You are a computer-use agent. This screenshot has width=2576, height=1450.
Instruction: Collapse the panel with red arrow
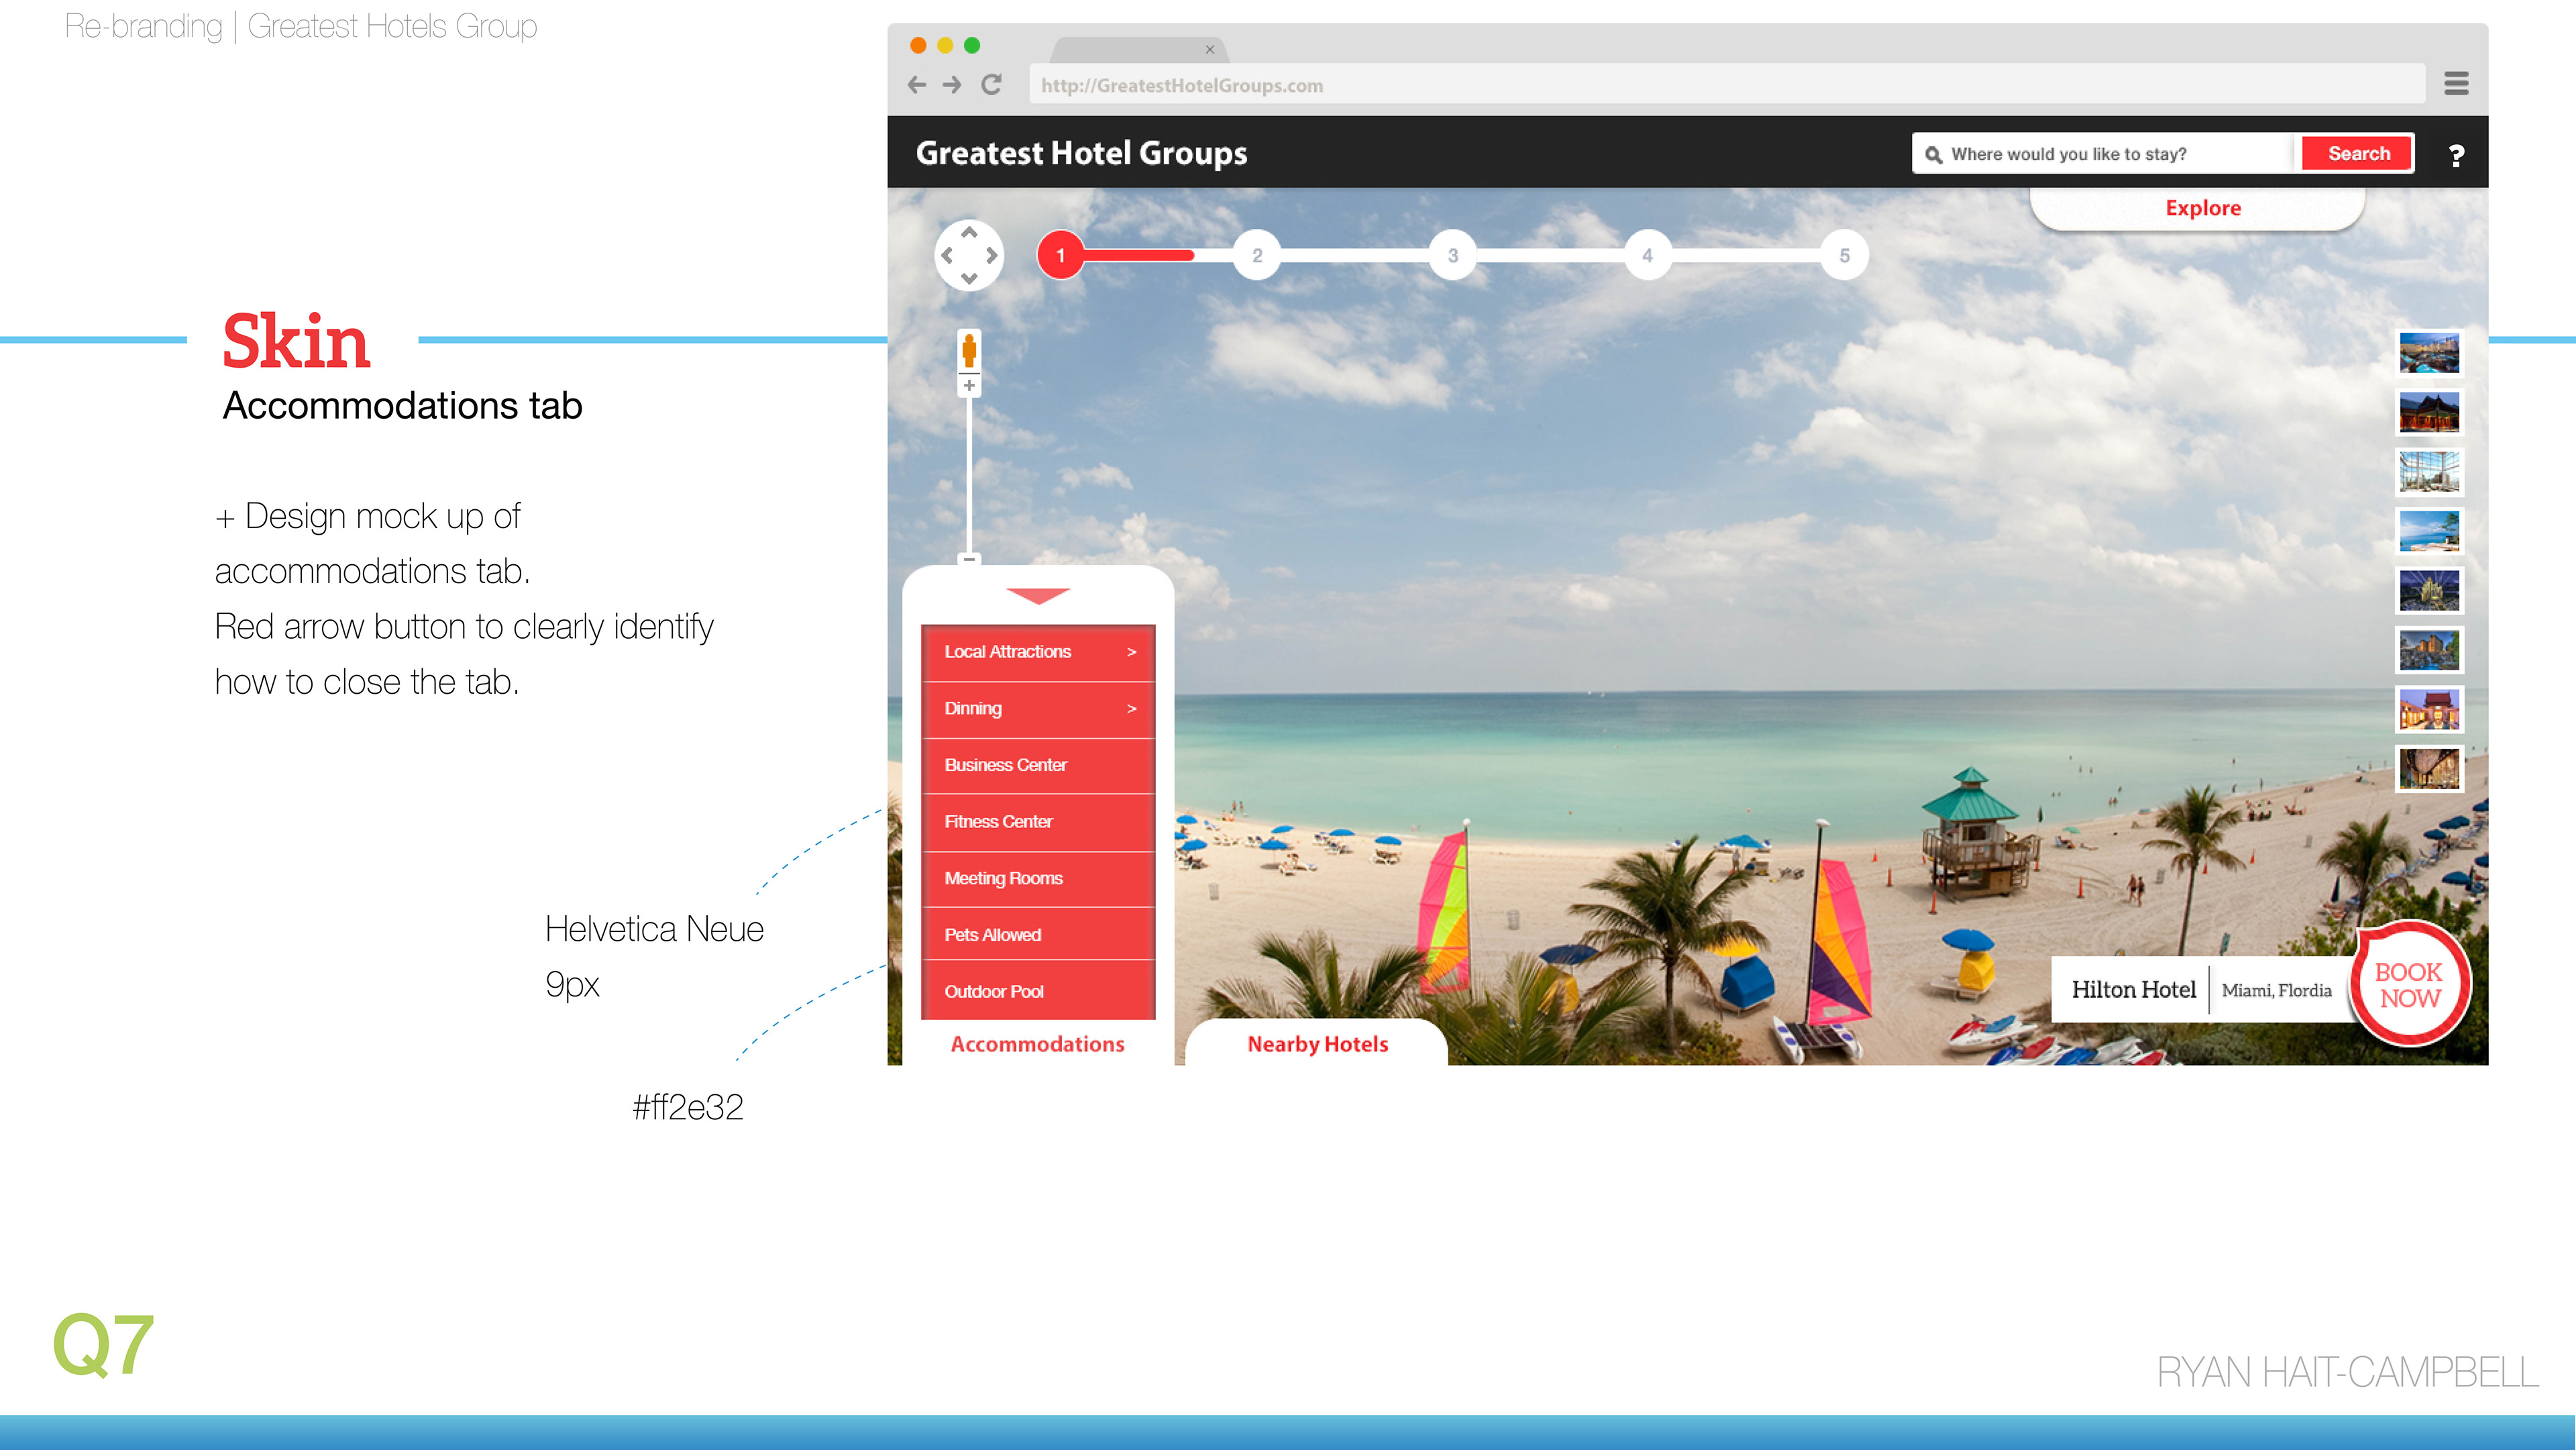(1038, 596)
